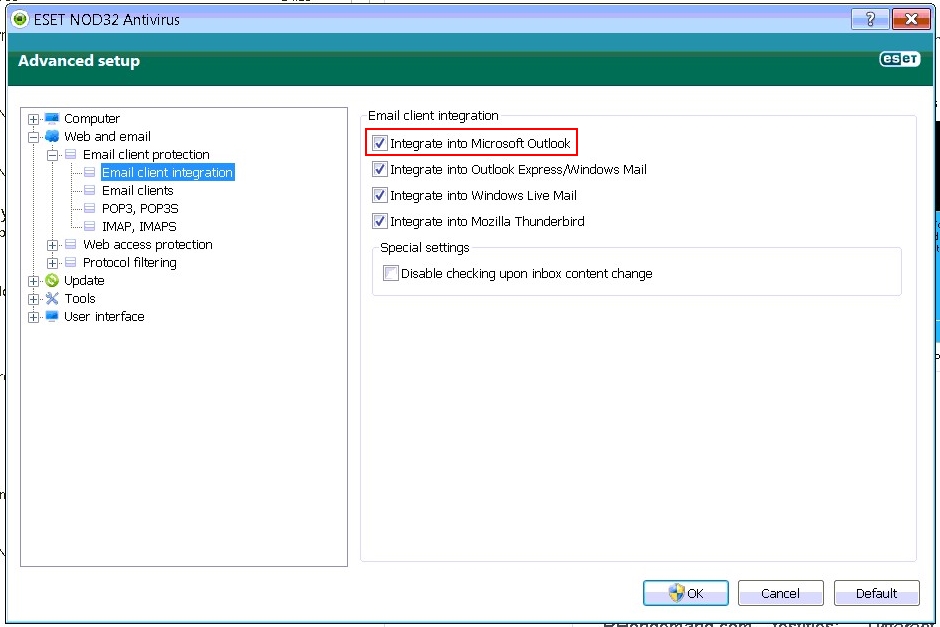Click the POP3, POP3S page icon
The width and height of the screenshot is (940, 627).
coord(89,208)
